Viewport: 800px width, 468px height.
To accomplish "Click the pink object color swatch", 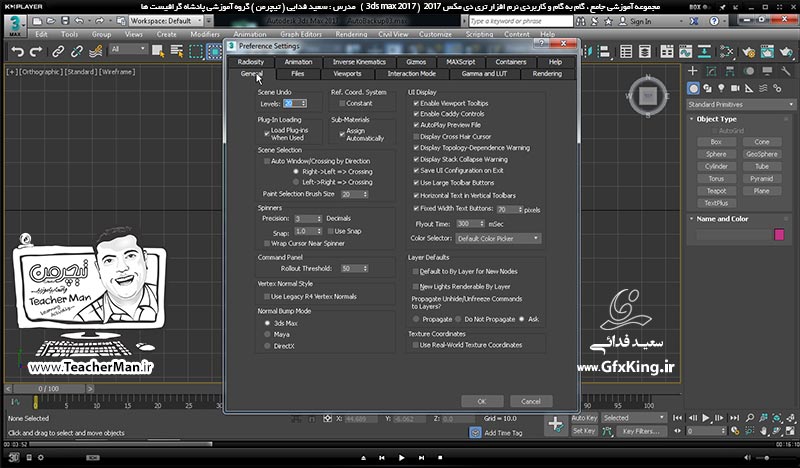I will pyautogui.click(x=779, y=235).
